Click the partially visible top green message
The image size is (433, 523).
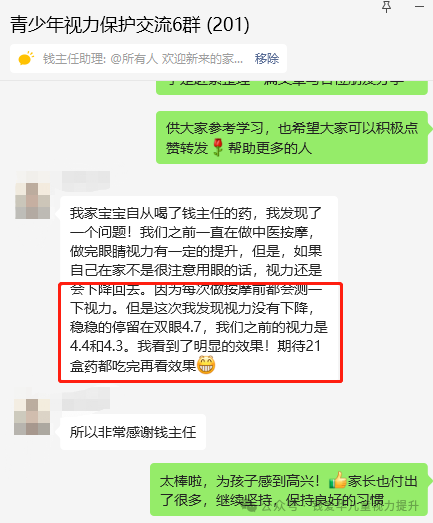[x=292, y=87]
